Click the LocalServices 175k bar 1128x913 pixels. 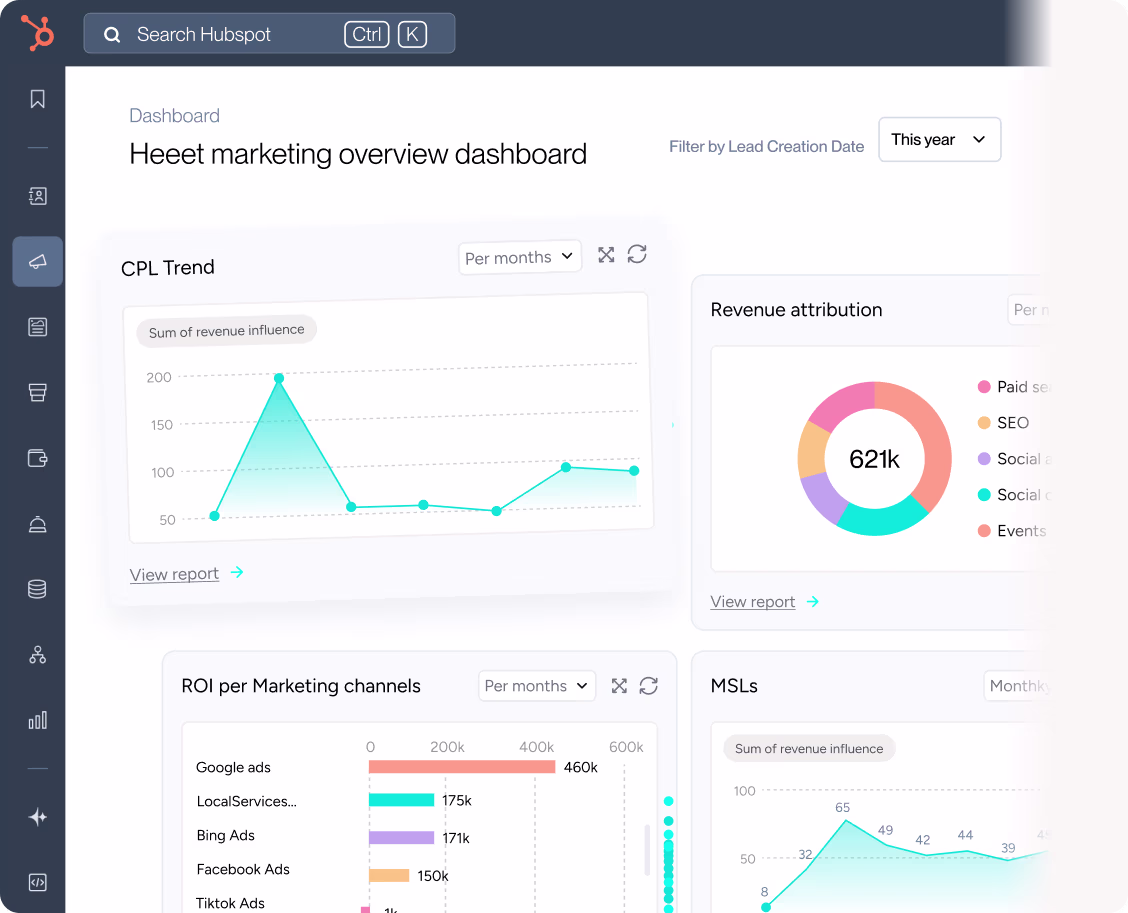401,800
